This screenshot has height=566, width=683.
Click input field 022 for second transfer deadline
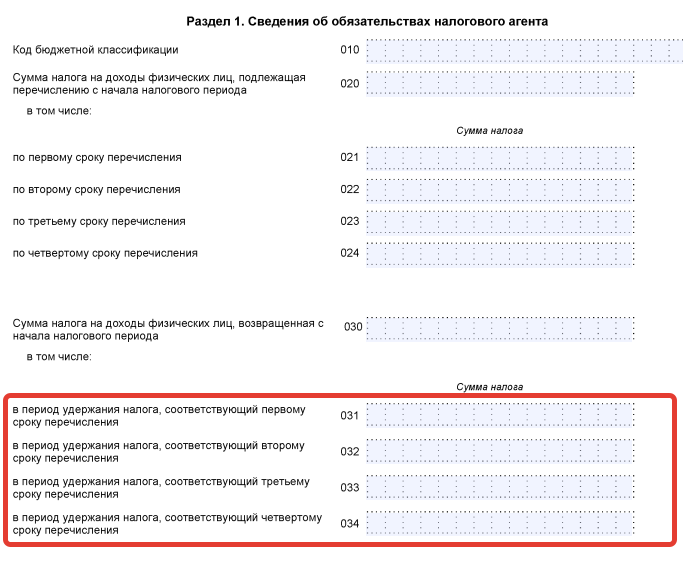pyautogui.click(x=500, y=189)
